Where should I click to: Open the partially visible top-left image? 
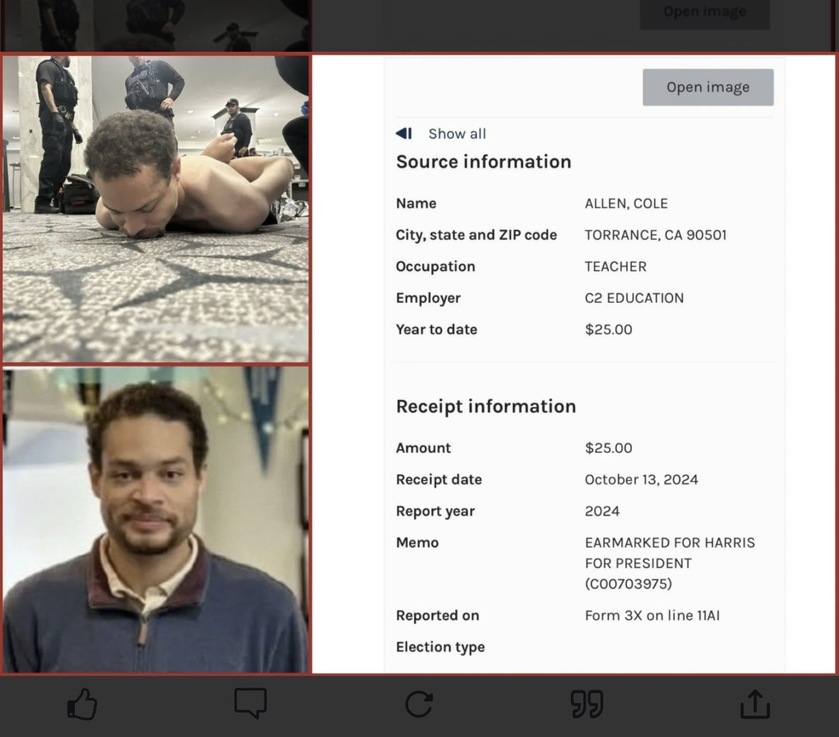point(156,25)
